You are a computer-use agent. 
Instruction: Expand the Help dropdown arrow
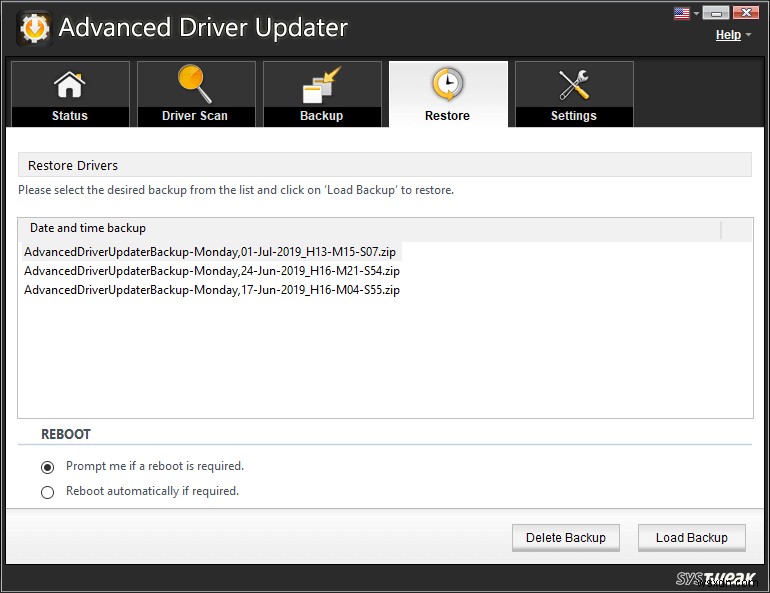click(x=748, y=35)
